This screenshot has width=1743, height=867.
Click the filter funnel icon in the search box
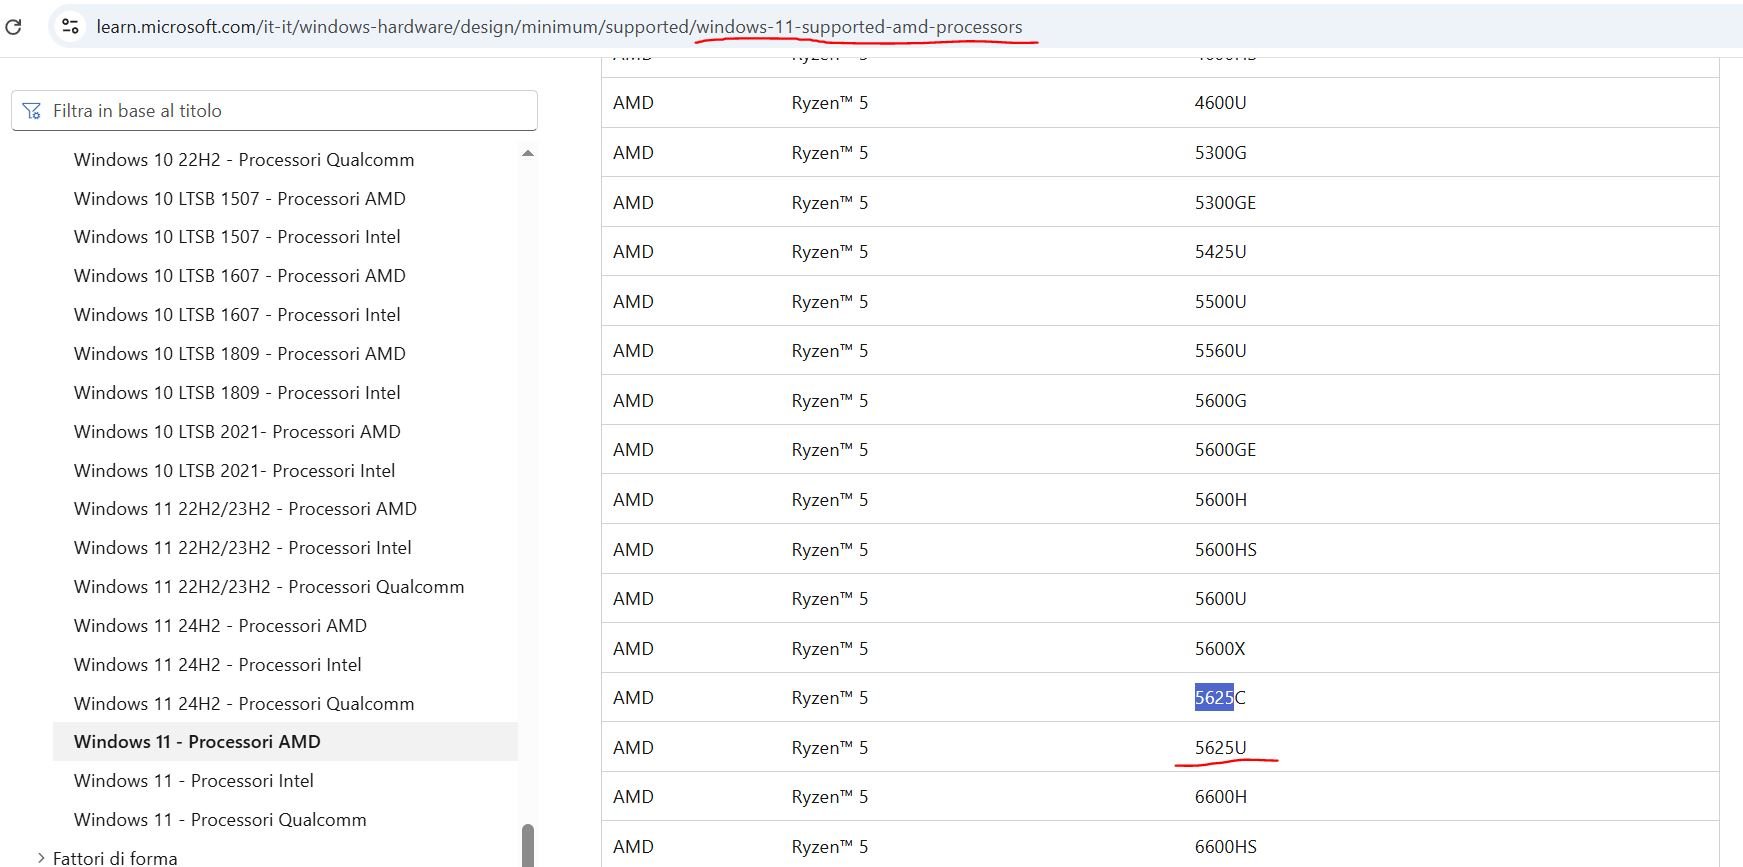coord(32,111)
